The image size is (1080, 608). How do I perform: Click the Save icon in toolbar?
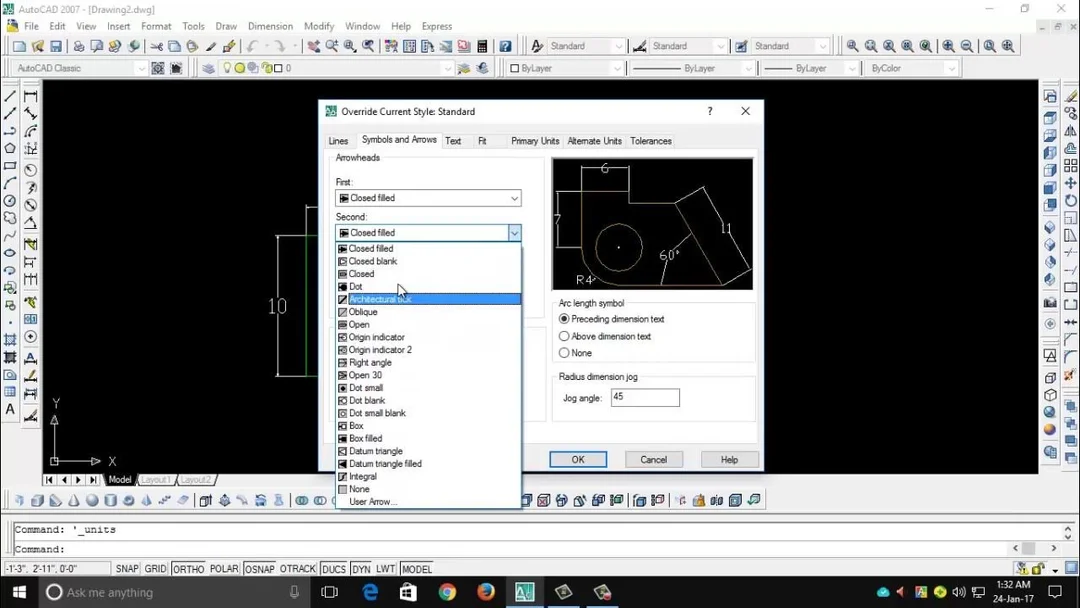tap(56, 46)
